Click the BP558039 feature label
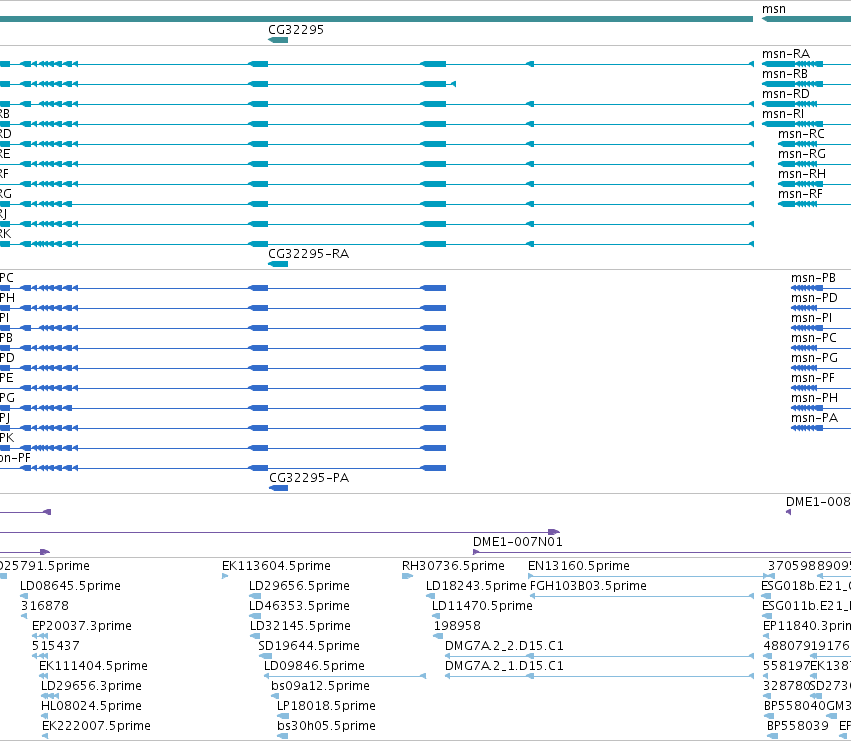This screenshot has height=741, width=851. coord(798,726)
